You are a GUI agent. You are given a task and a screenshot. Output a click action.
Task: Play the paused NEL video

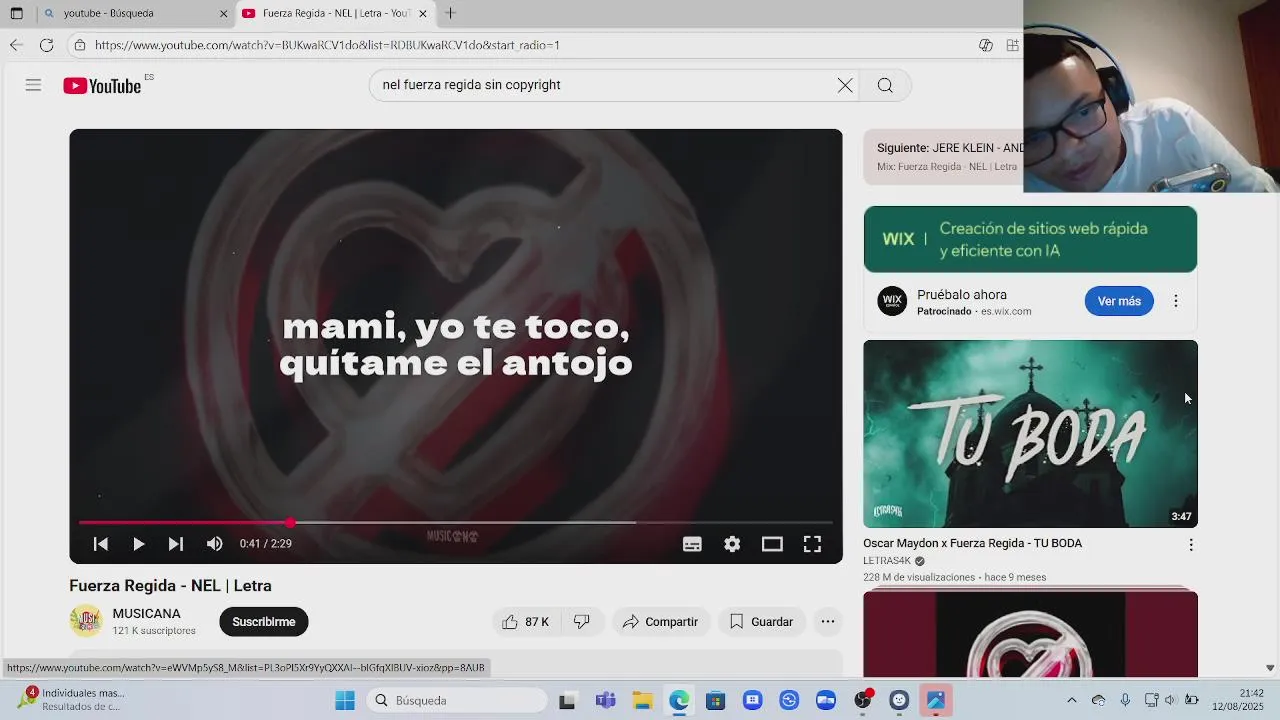click(x=138, y=543)
